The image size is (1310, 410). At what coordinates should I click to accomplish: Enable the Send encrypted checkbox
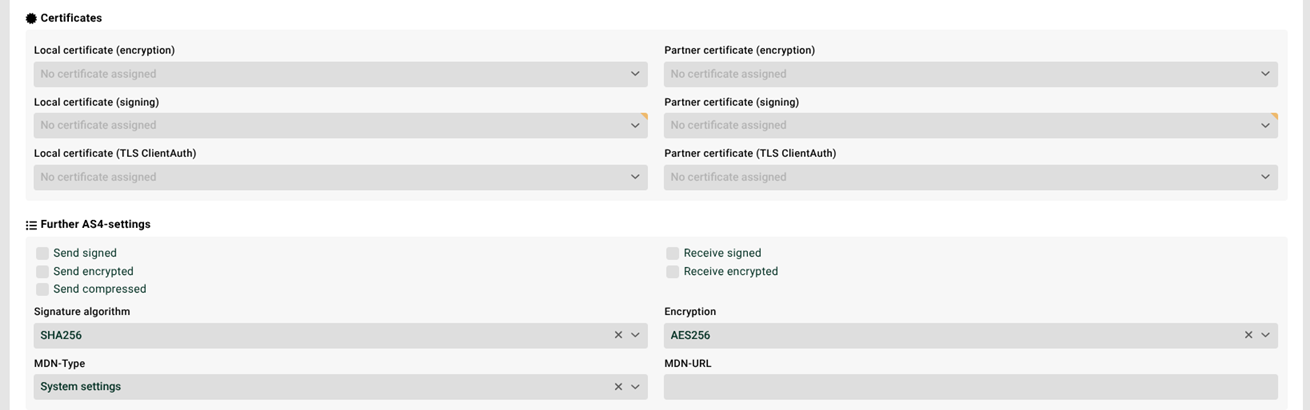42,271
